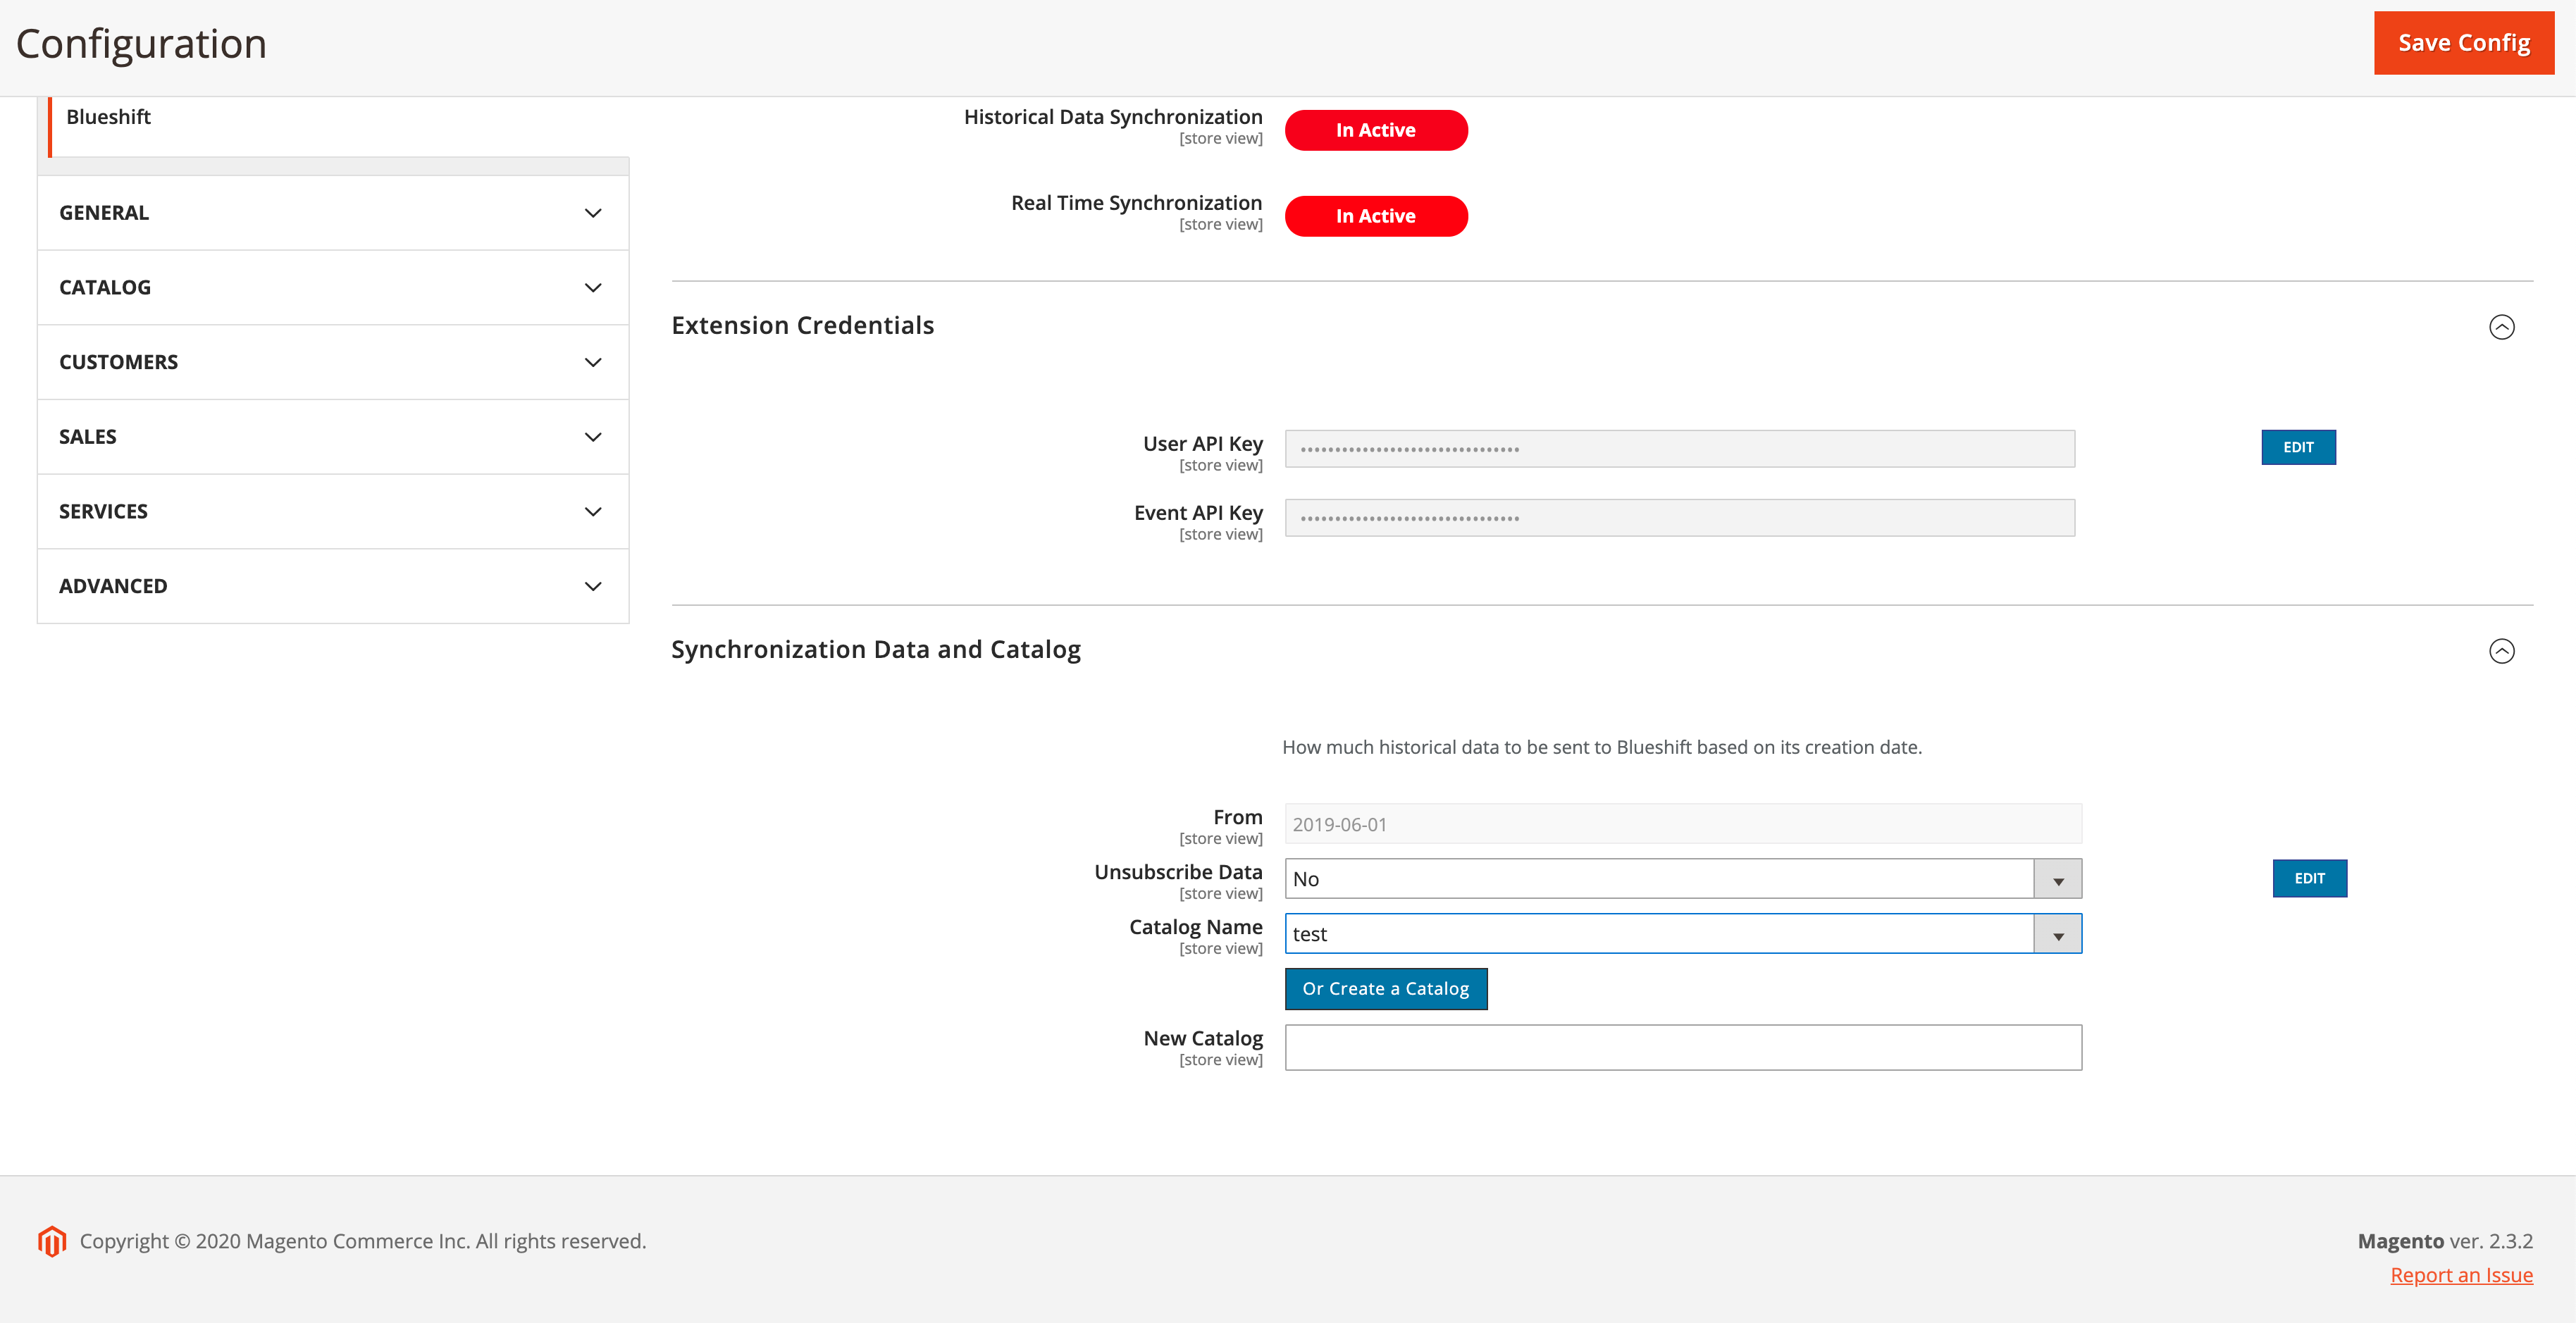2576x1323 pixels.
Task: Expand the CUSTOMERS section
Action: [x=333, y=362]
